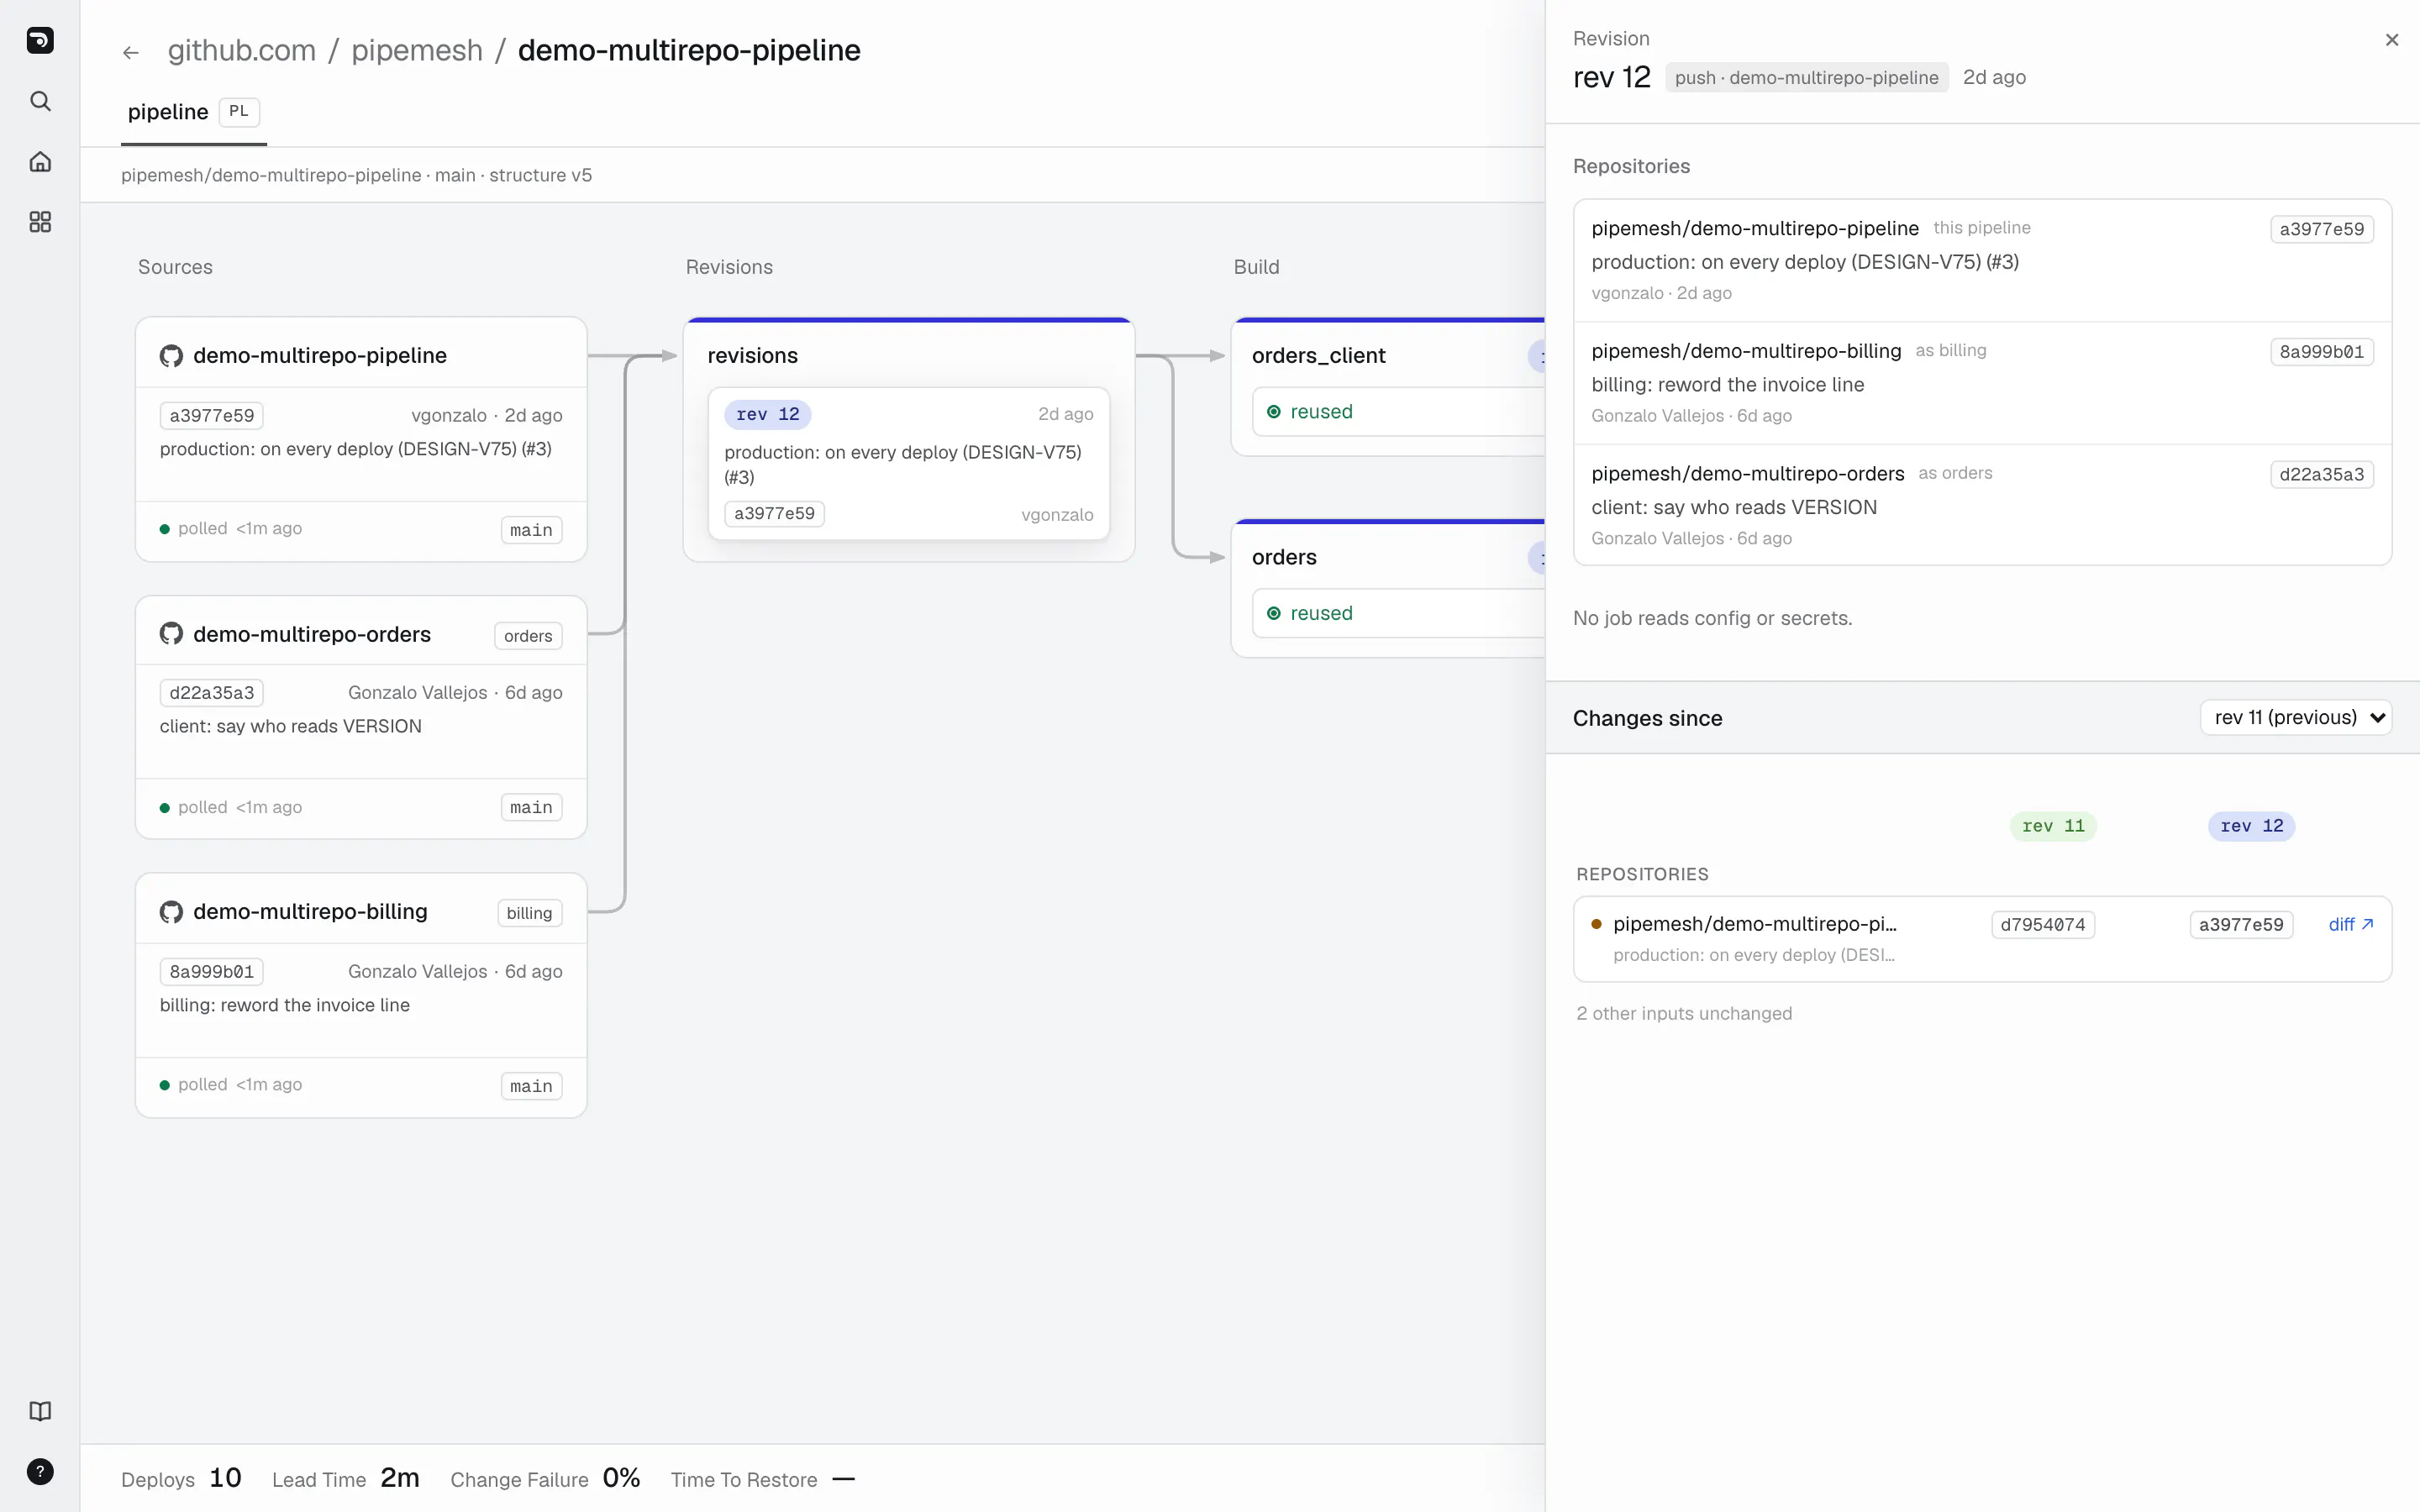Click github.com breadcrumb

[x=241, y=50]
